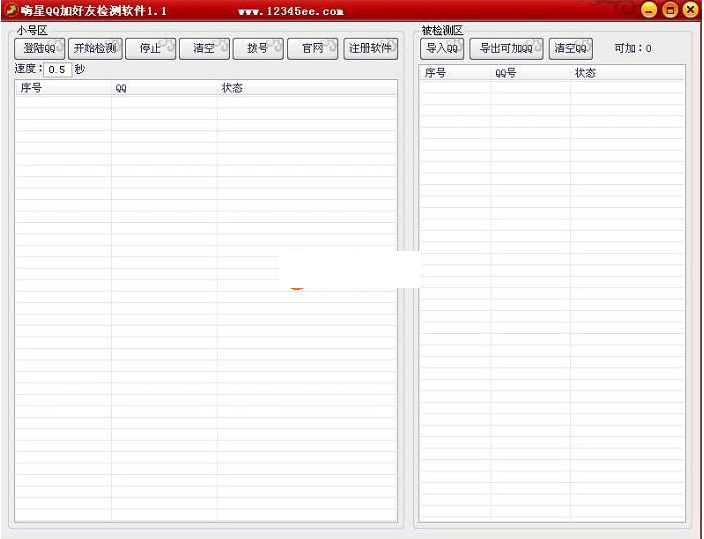704x539 pixels.
Task: Import QQ numbers with 导入QQ
Action: (x=442, y=49)
